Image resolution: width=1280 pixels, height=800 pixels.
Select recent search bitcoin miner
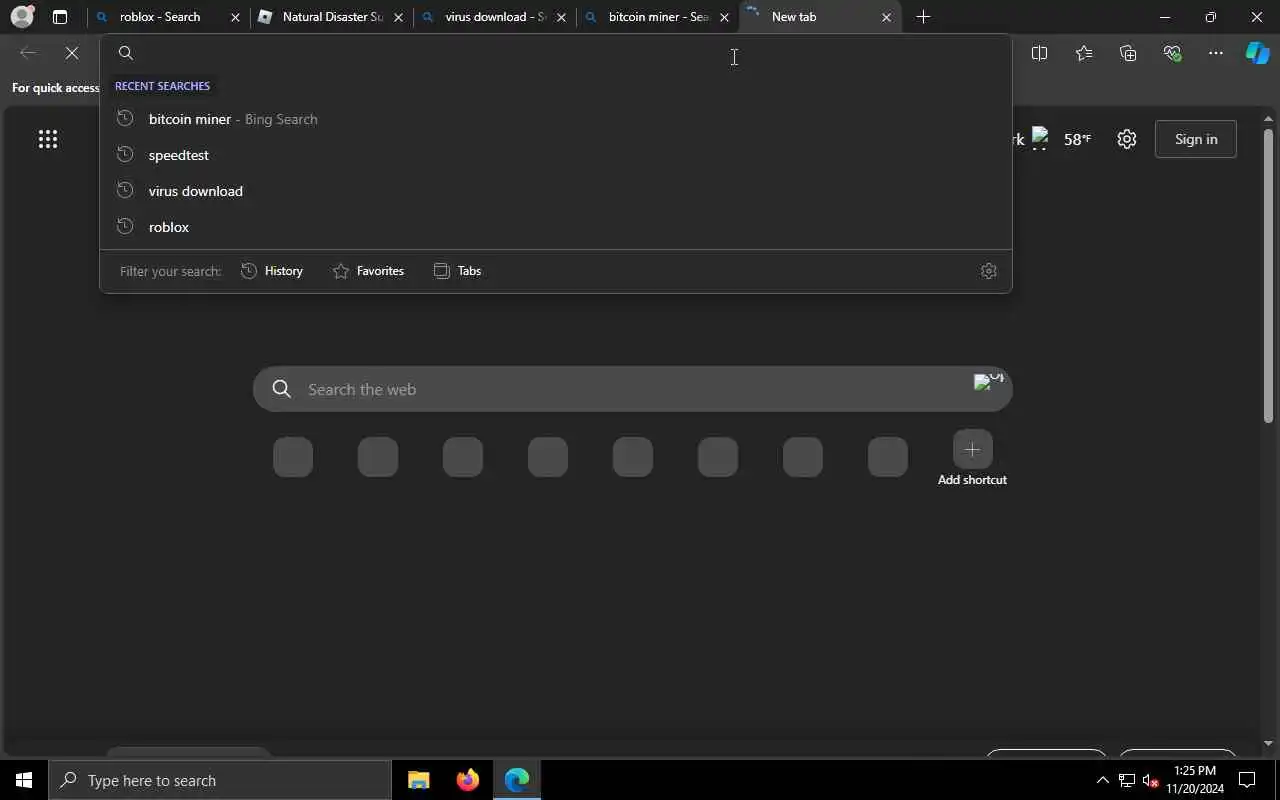point(556,119)
